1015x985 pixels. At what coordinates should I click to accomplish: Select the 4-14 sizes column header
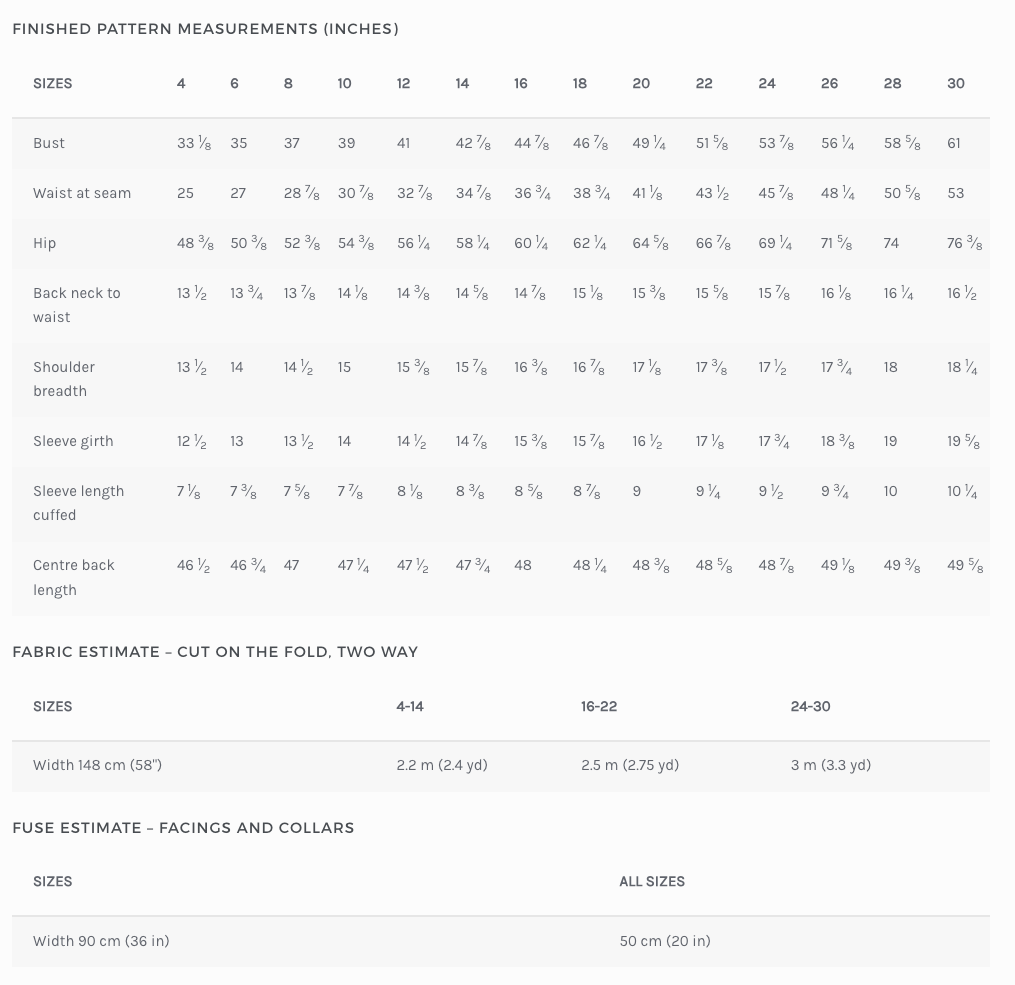[410, 706]
